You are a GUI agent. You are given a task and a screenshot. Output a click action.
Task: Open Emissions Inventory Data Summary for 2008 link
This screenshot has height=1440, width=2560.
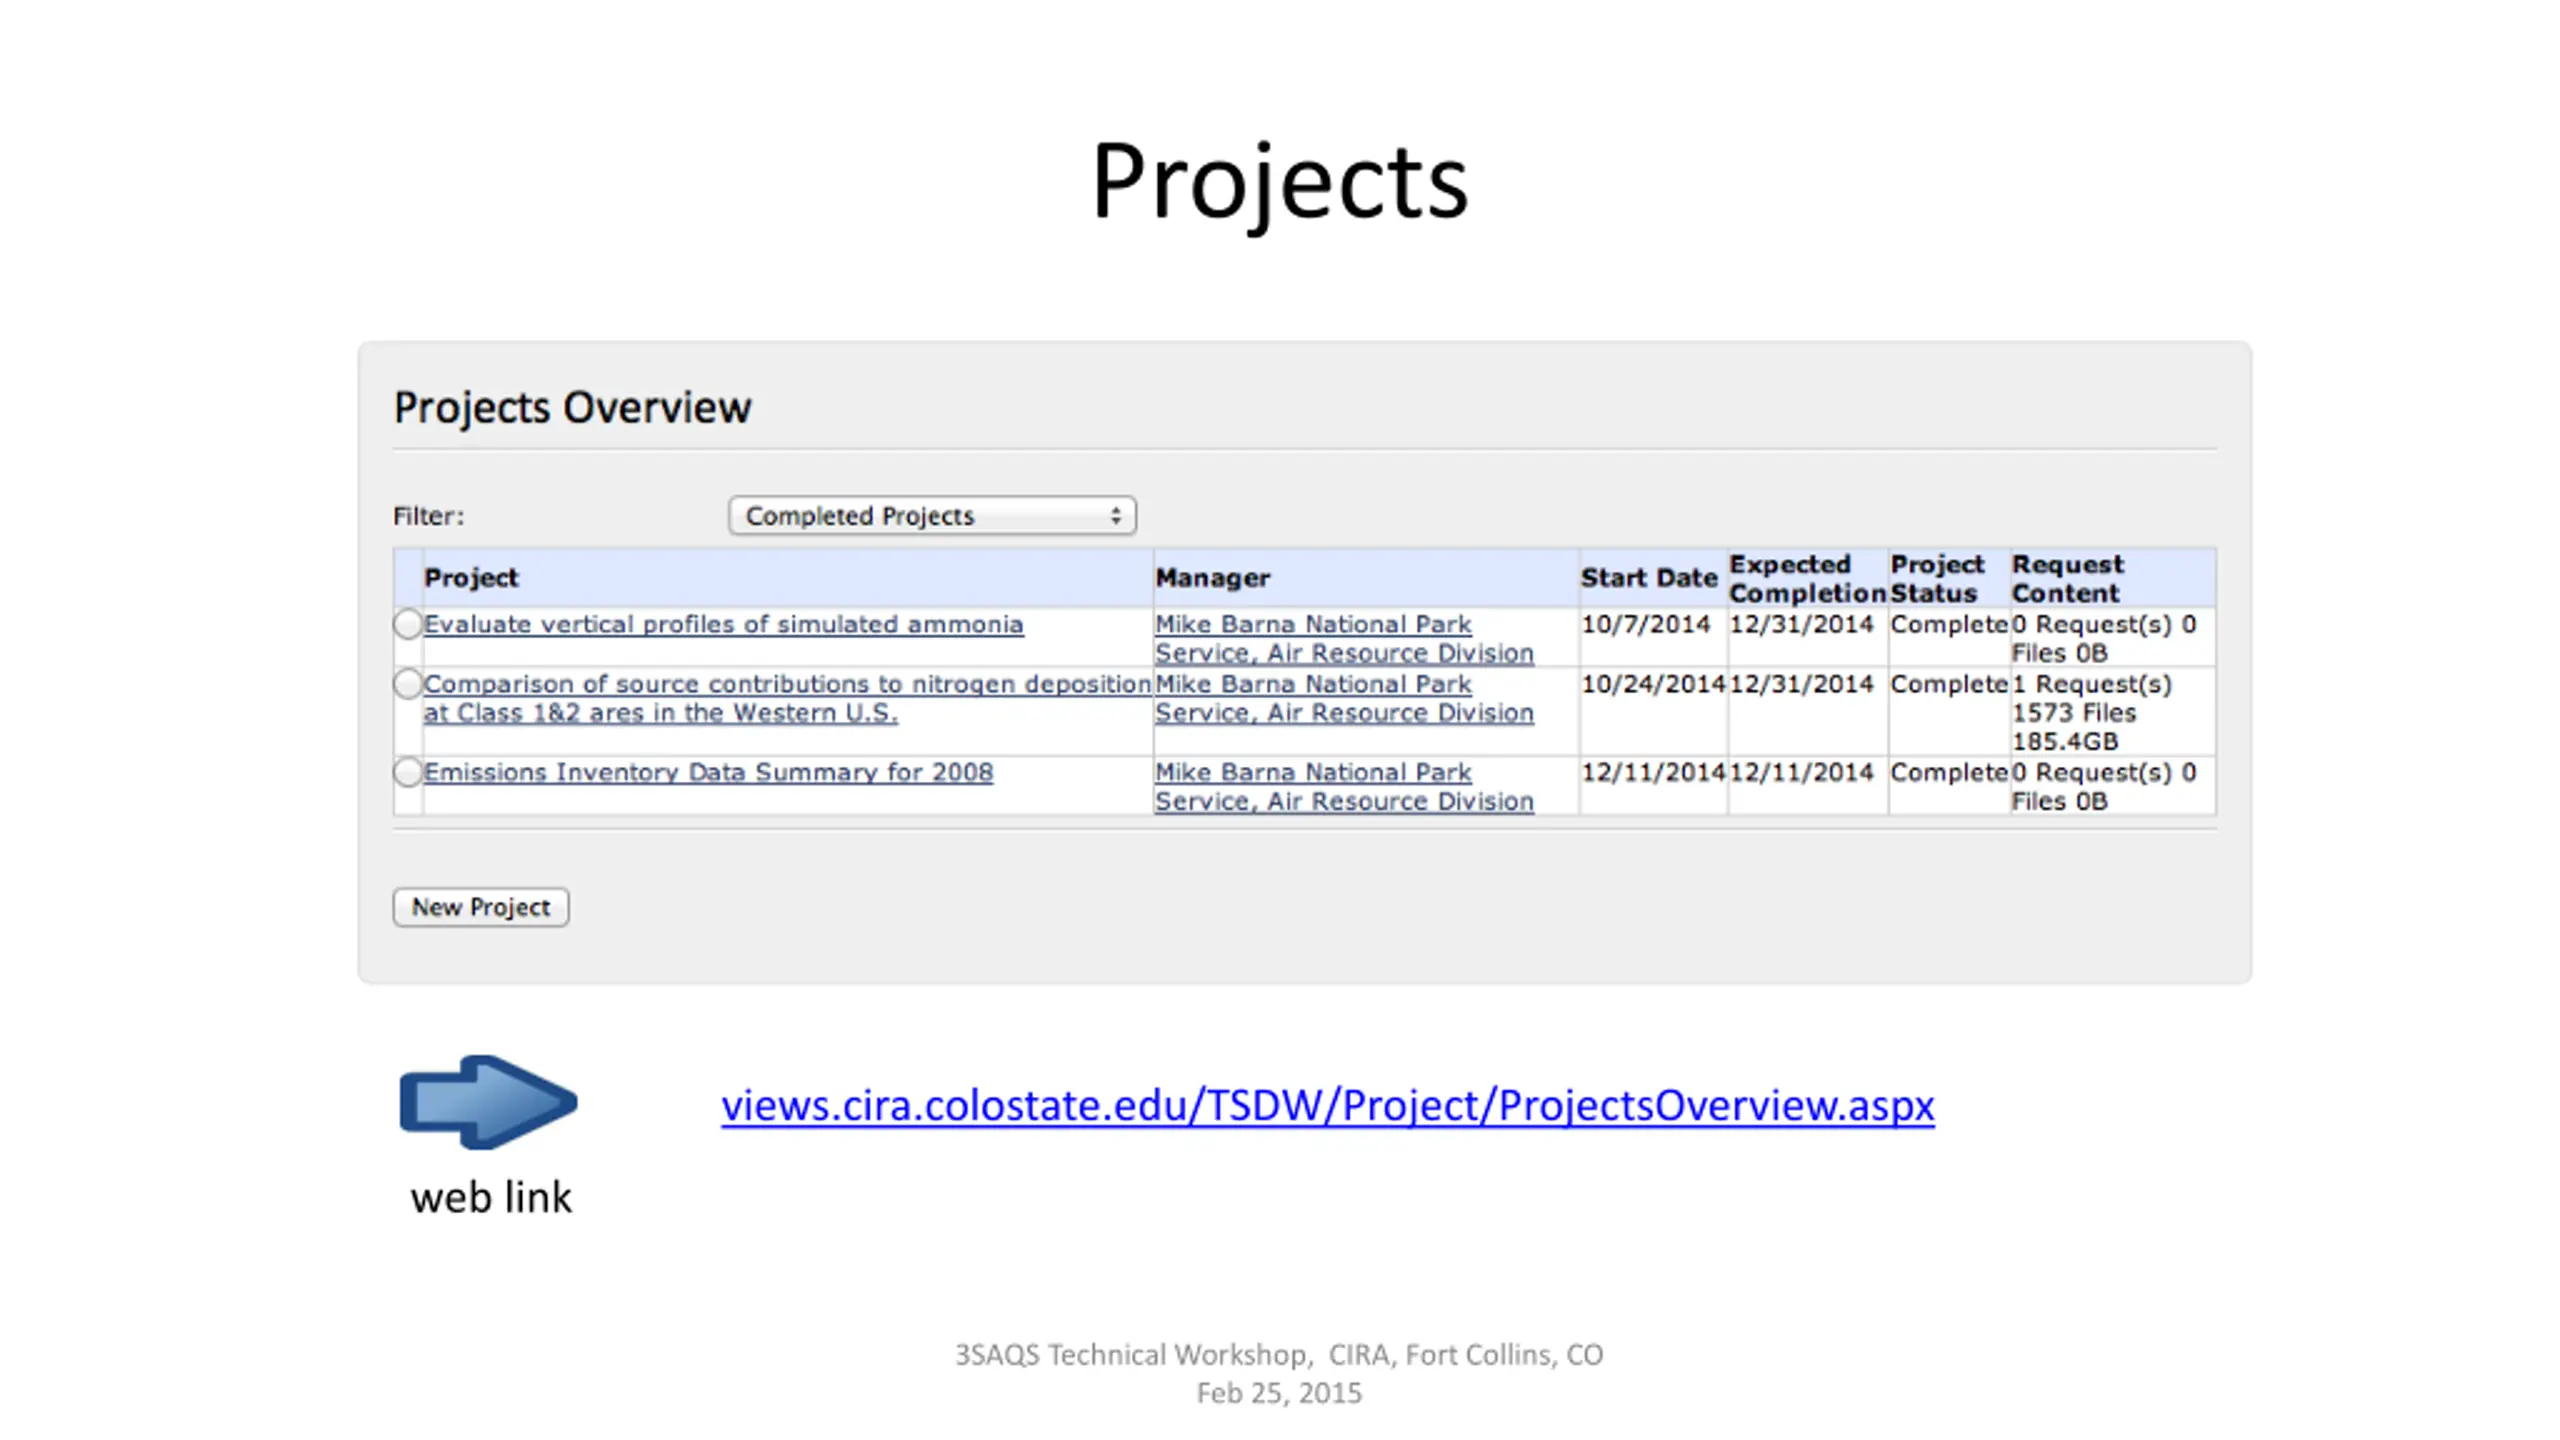coord(708,772)
